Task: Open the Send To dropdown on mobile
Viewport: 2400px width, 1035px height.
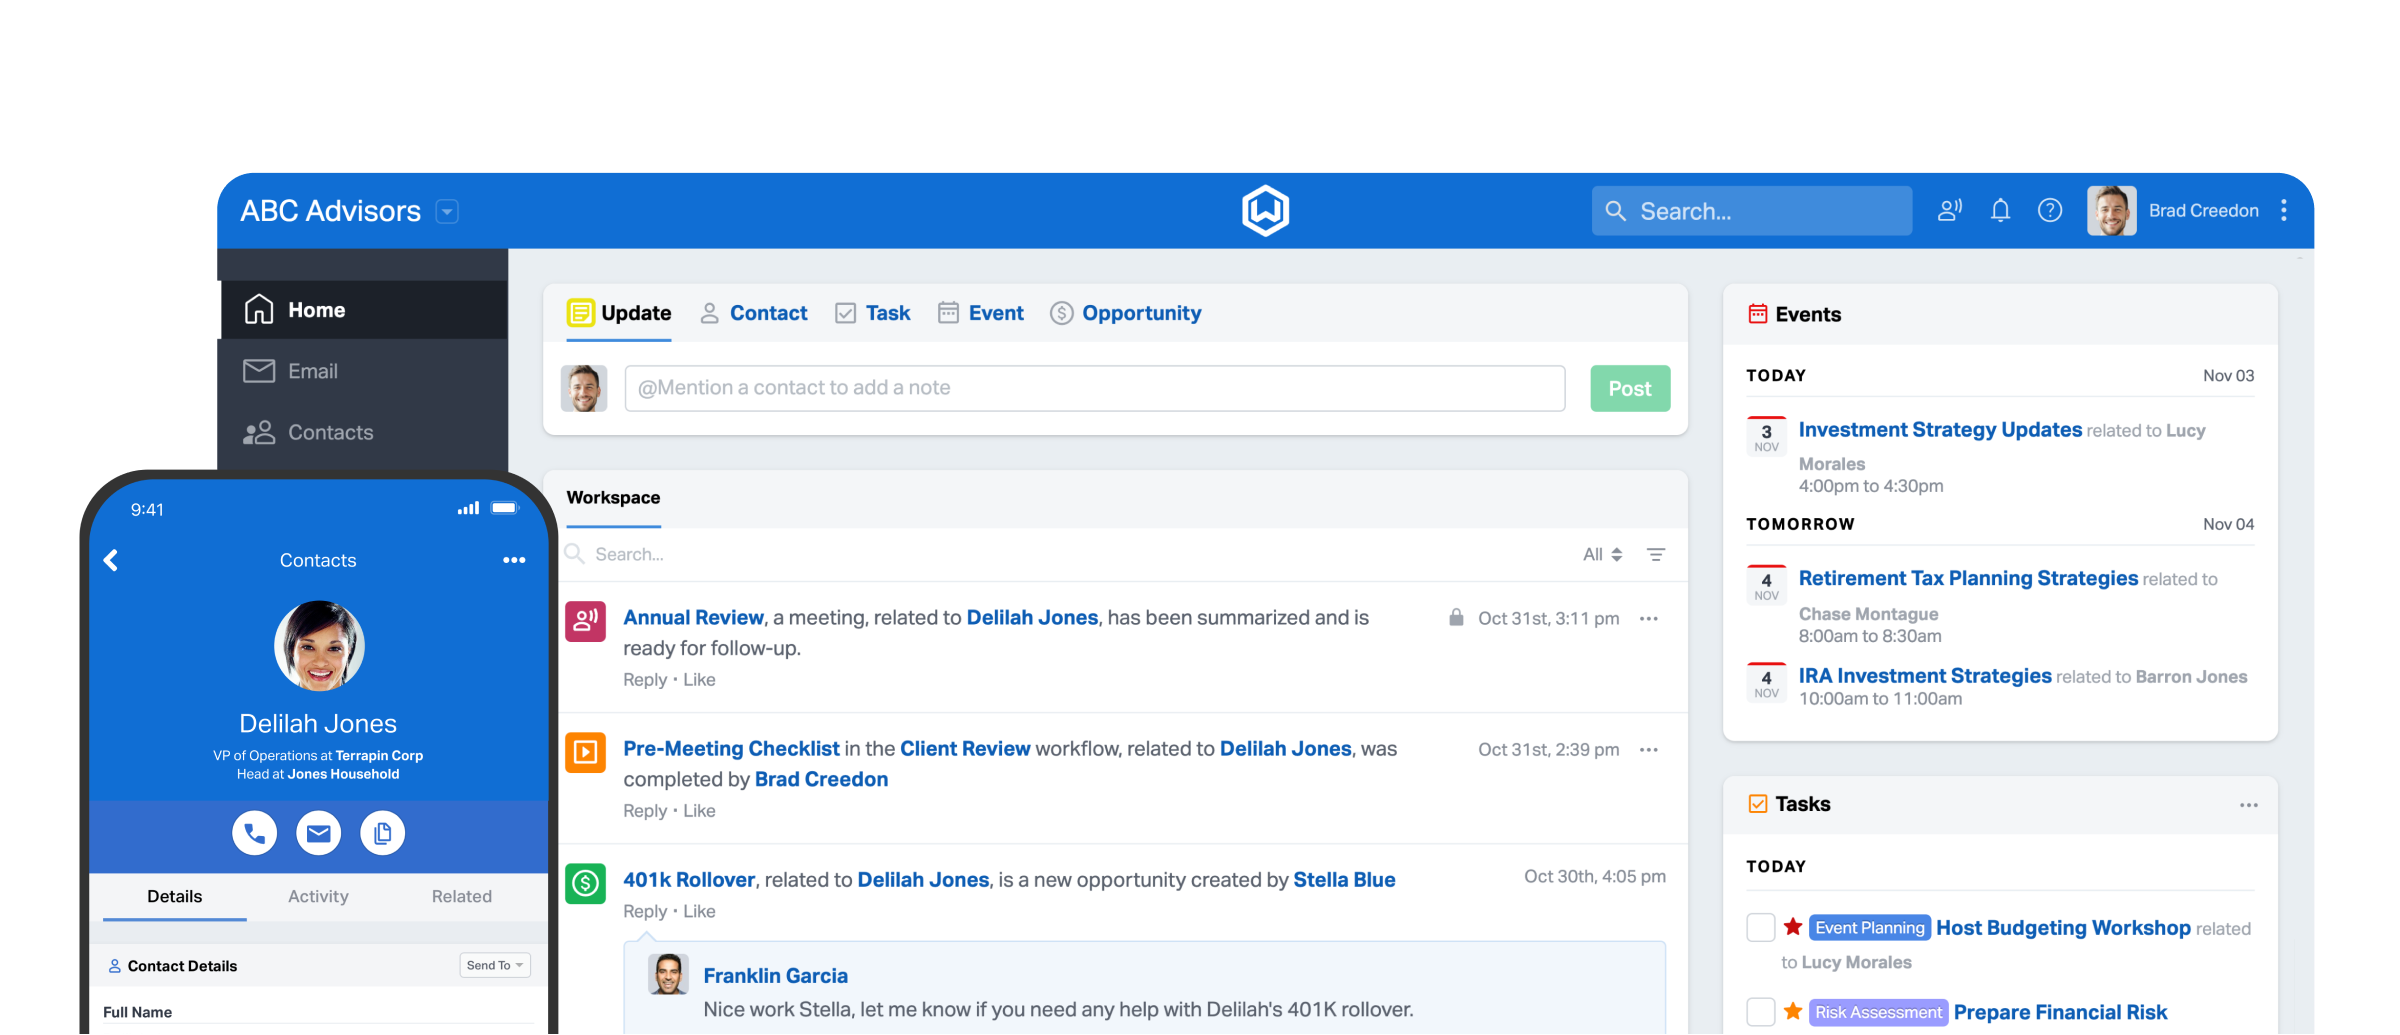Action: 495,965
